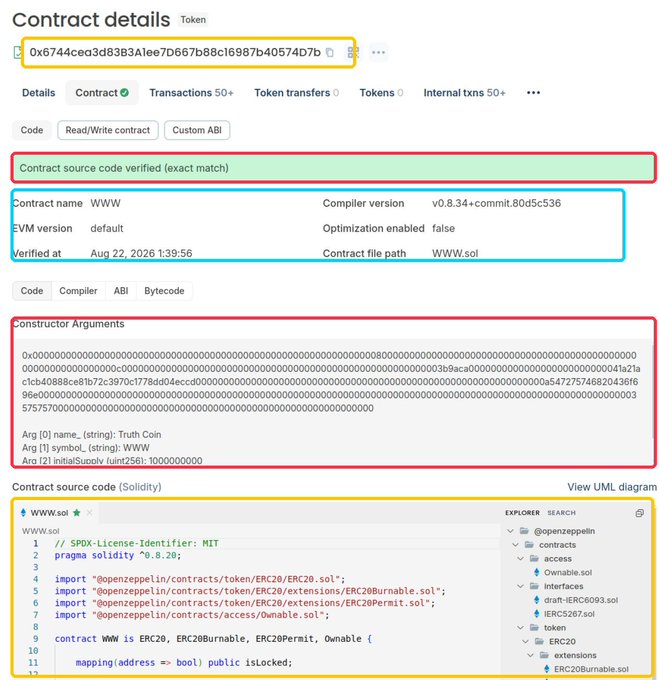Viewport: 659px width, 680px height.
Task: Copy the contract address to clipboard
Action: tap(330, 52)
